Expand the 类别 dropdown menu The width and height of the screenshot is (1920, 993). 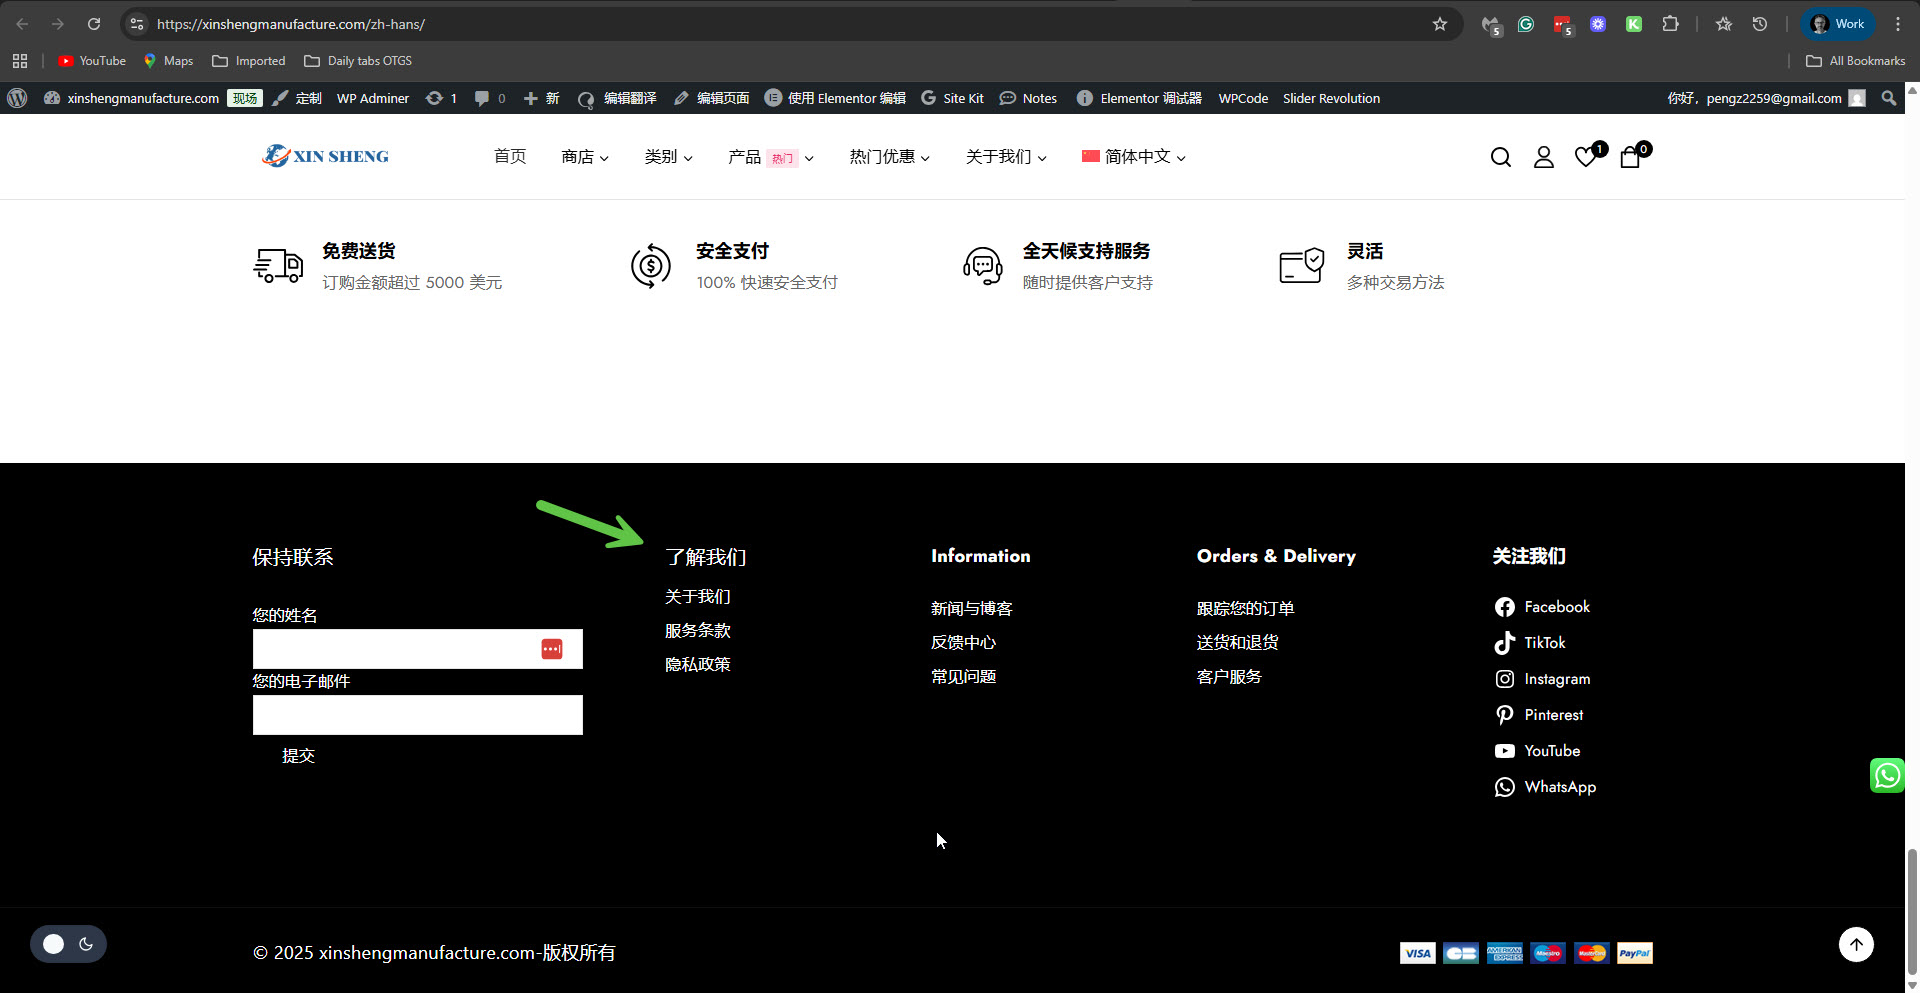point(668,157)
